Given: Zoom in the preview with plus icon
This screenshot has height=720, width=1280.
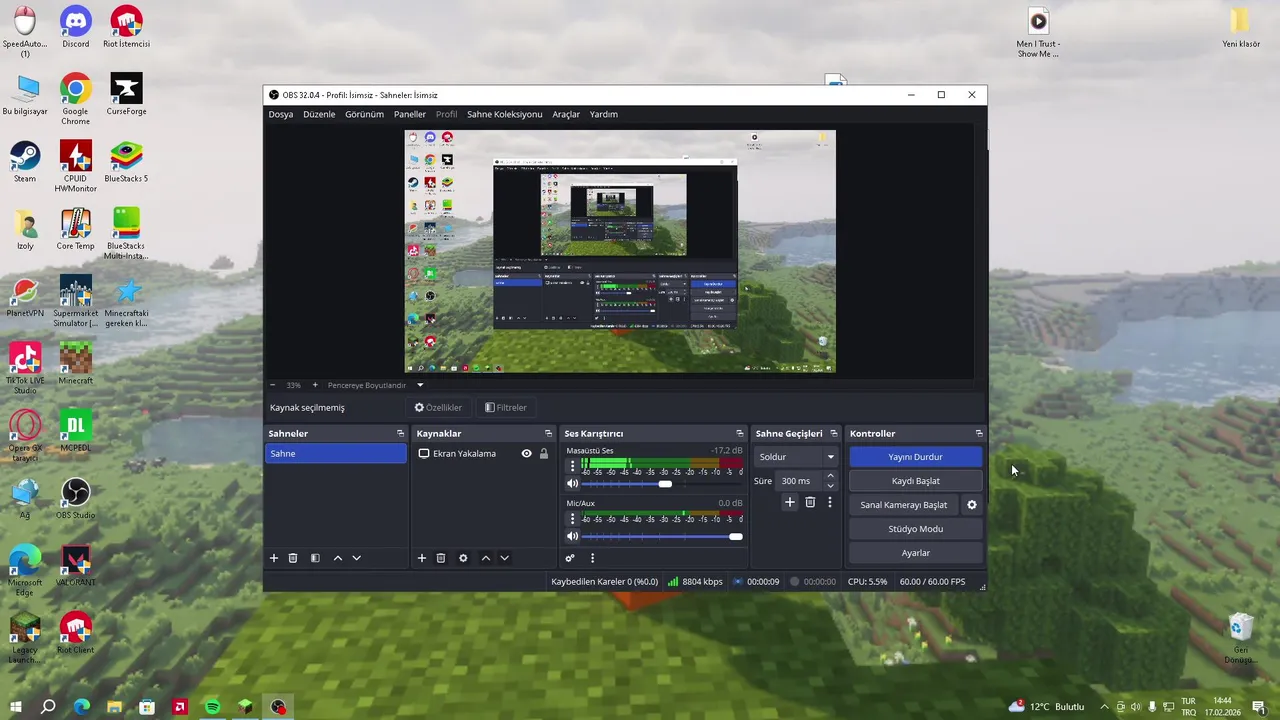Looking at the screenshot, I should click(x=315, y=385).
